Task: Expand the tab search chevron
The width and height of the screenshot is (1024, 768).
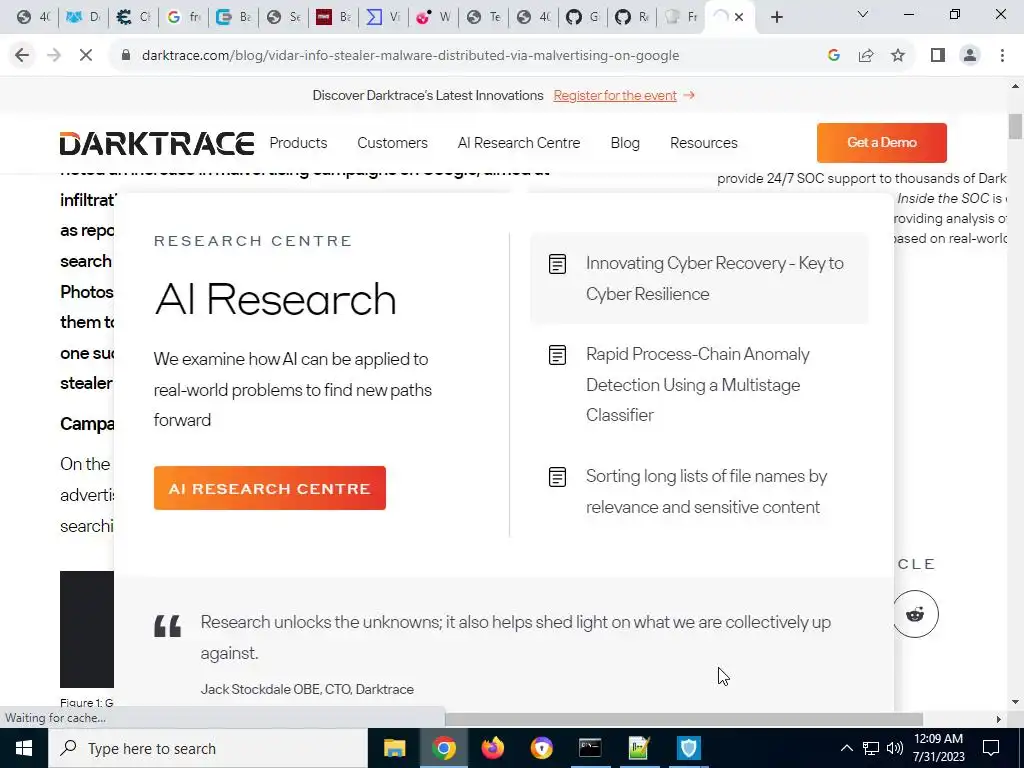Action: [x=863, y=14]
